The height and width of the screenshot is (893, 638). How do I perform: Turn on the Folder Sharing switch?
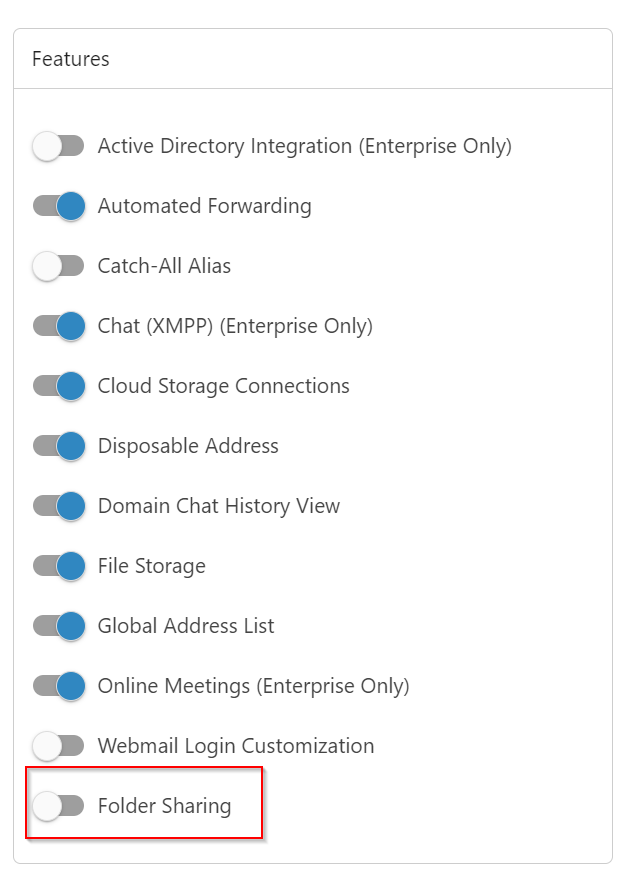(58, 806)
